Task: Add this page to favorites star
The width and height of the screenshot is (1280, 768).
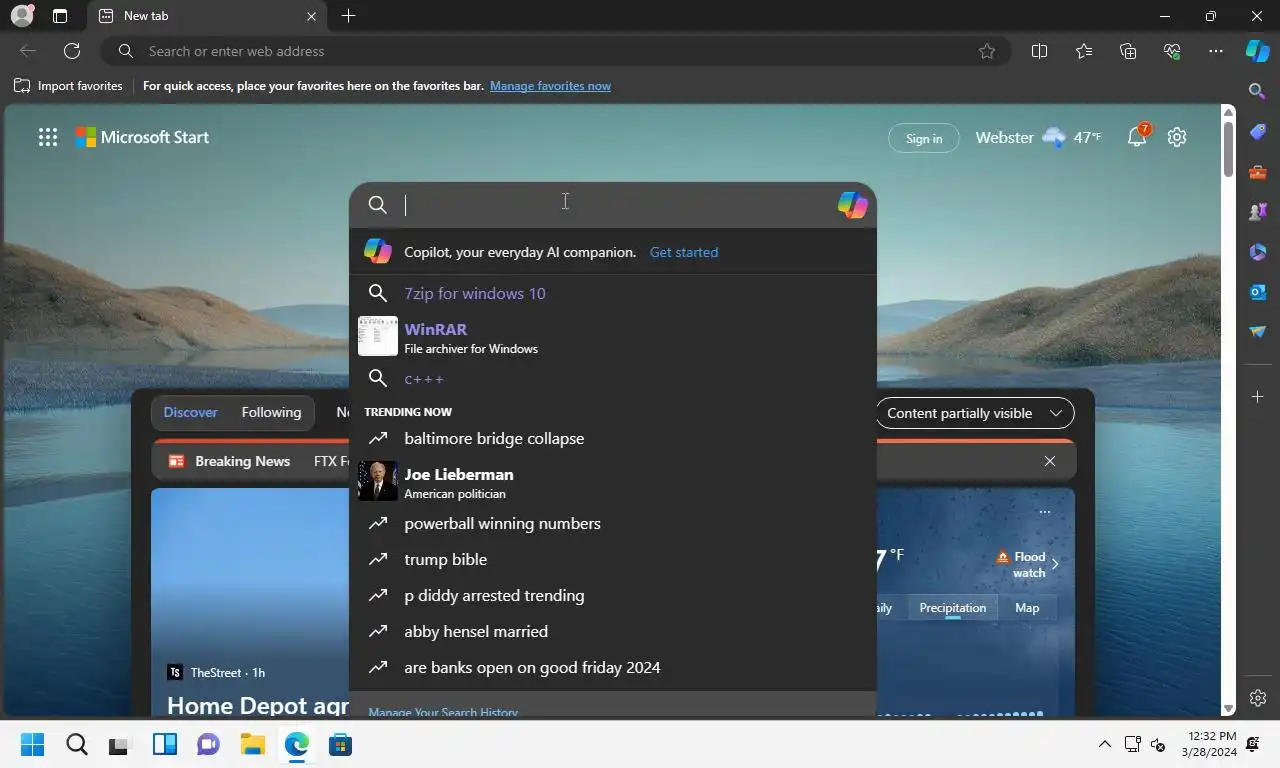Action: 987,51
